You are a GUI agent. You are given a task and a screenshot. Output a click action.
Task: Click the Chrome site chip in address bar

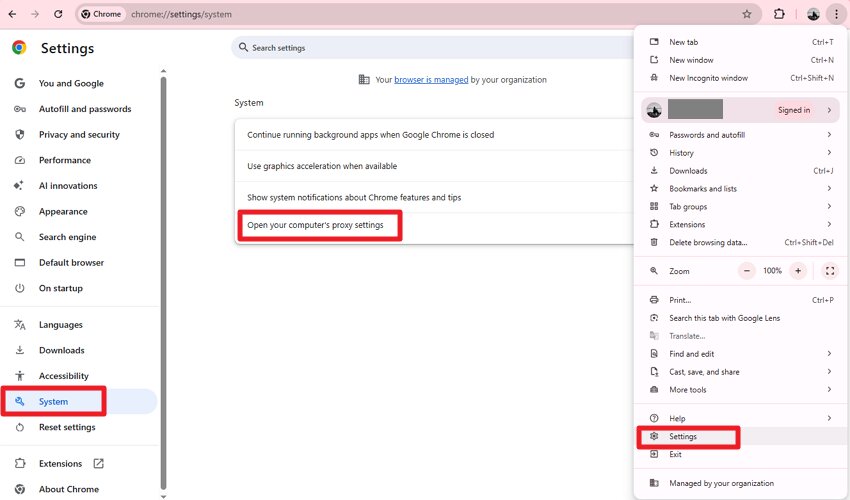pos(101,14)
